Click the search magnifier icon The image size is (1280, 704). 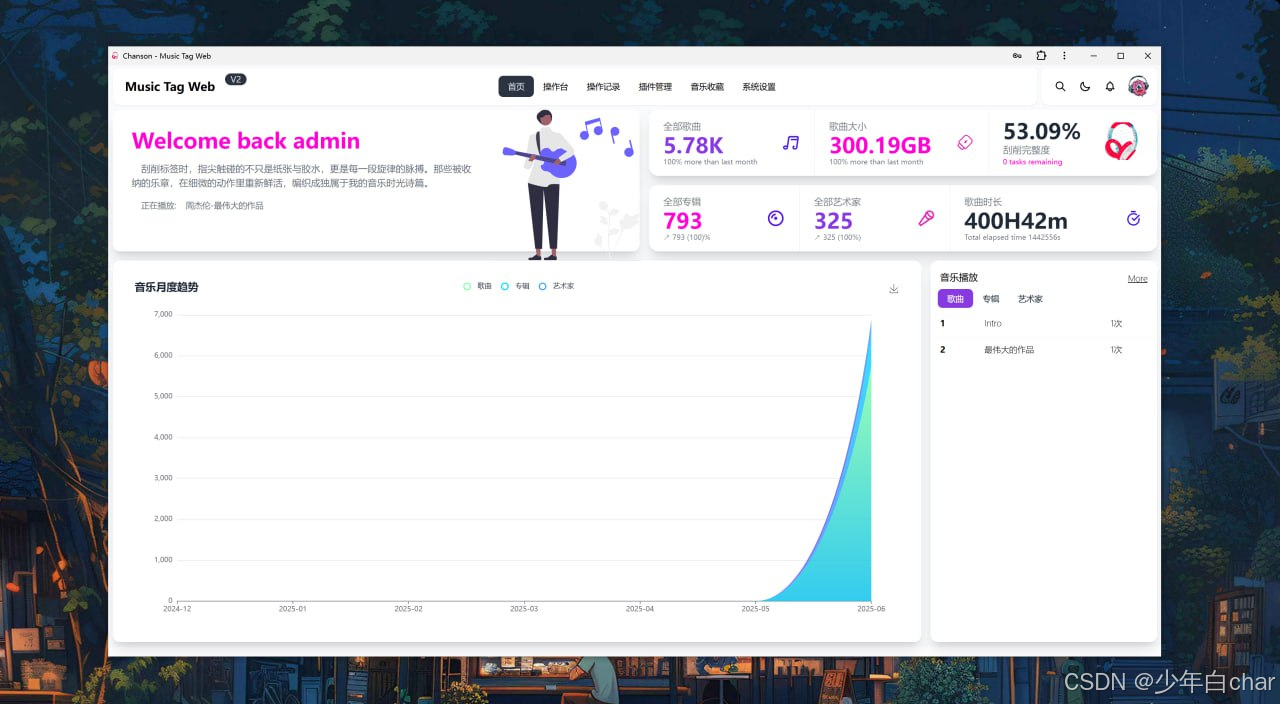1060,87
